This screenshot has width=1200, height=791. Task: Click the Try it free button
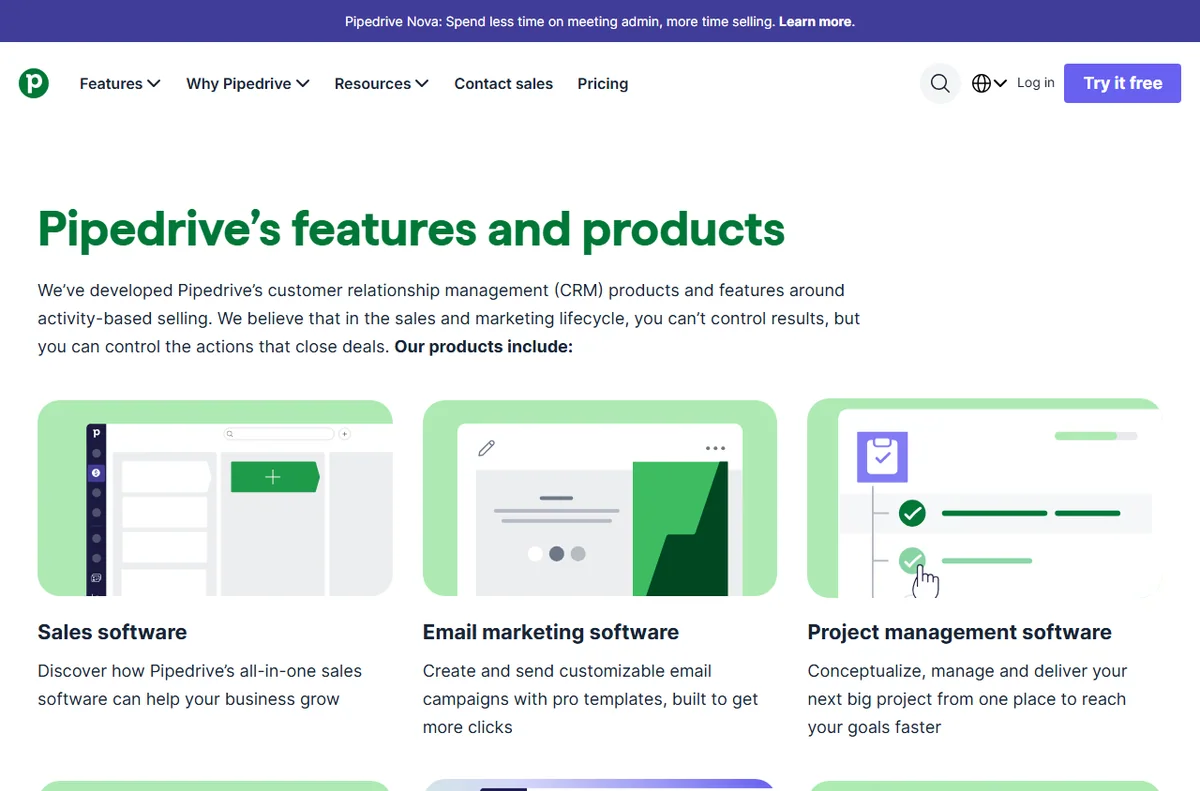coord(1122,83)
